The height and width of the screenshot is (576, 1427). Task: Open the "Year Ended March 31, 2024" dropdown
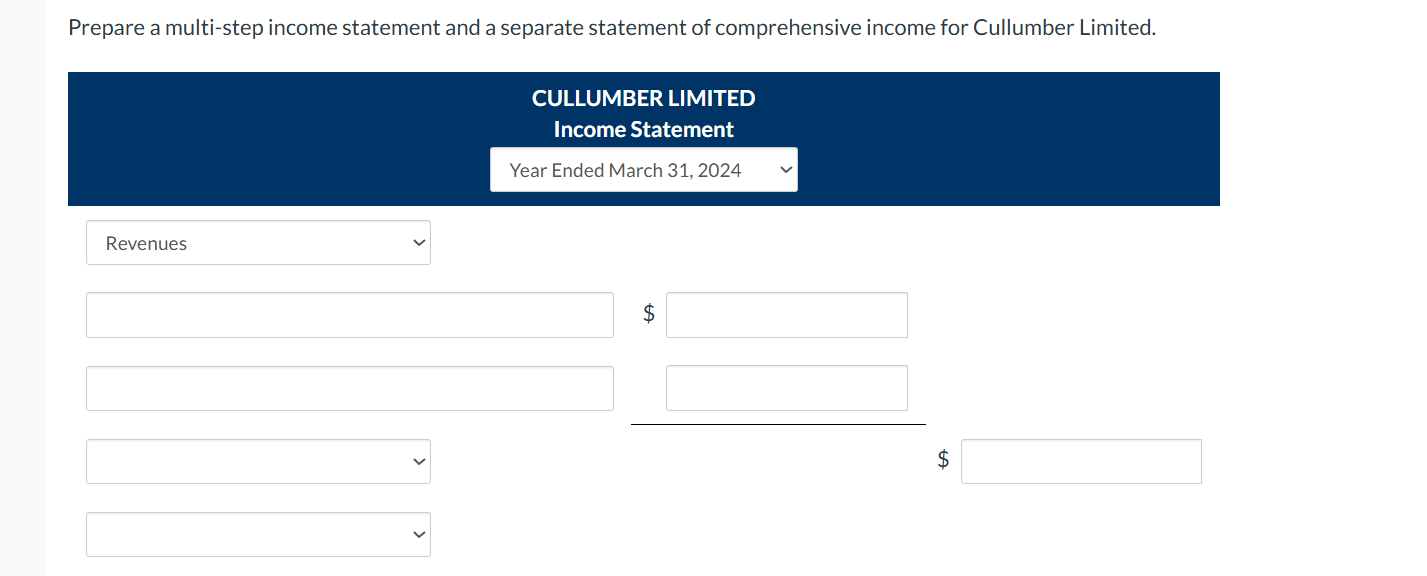coord(643,169)
